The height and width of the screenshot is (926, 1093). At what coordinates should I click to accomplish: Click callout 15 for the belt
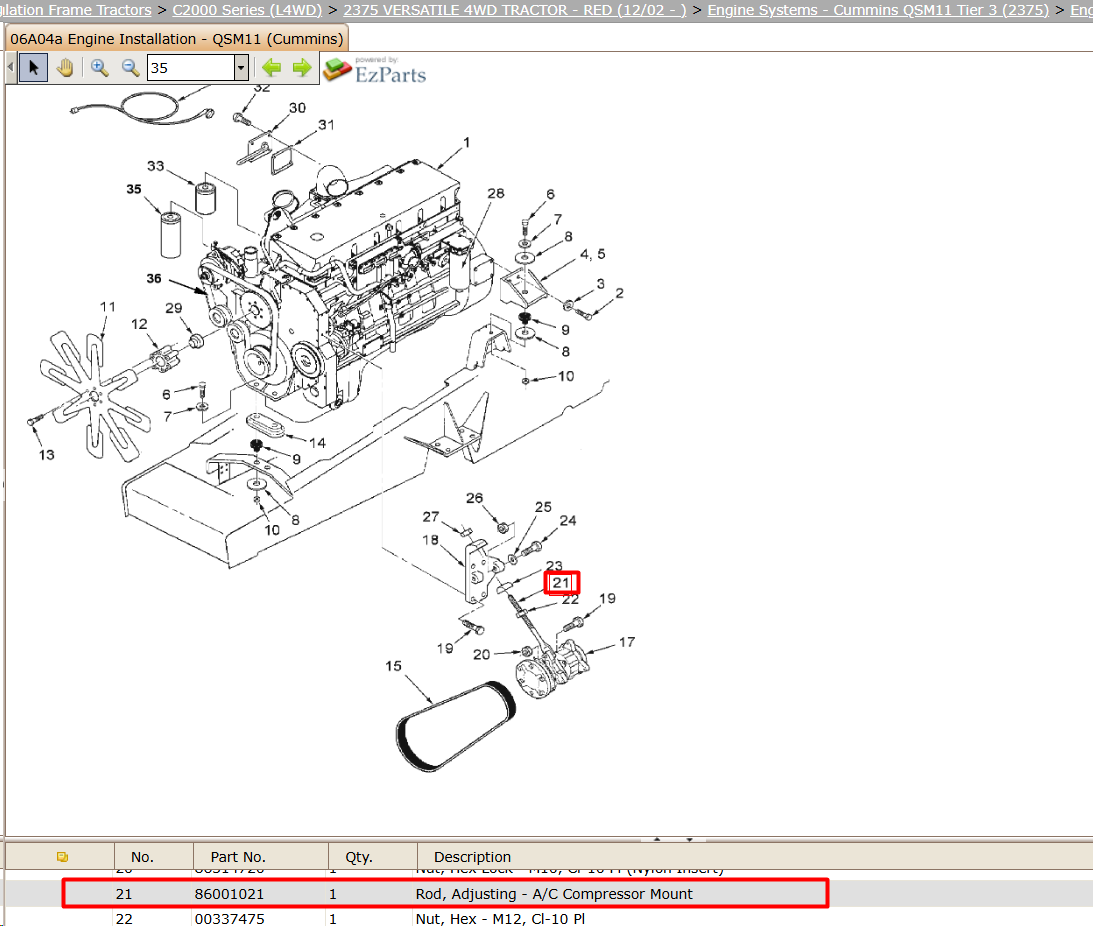(393, 666)
